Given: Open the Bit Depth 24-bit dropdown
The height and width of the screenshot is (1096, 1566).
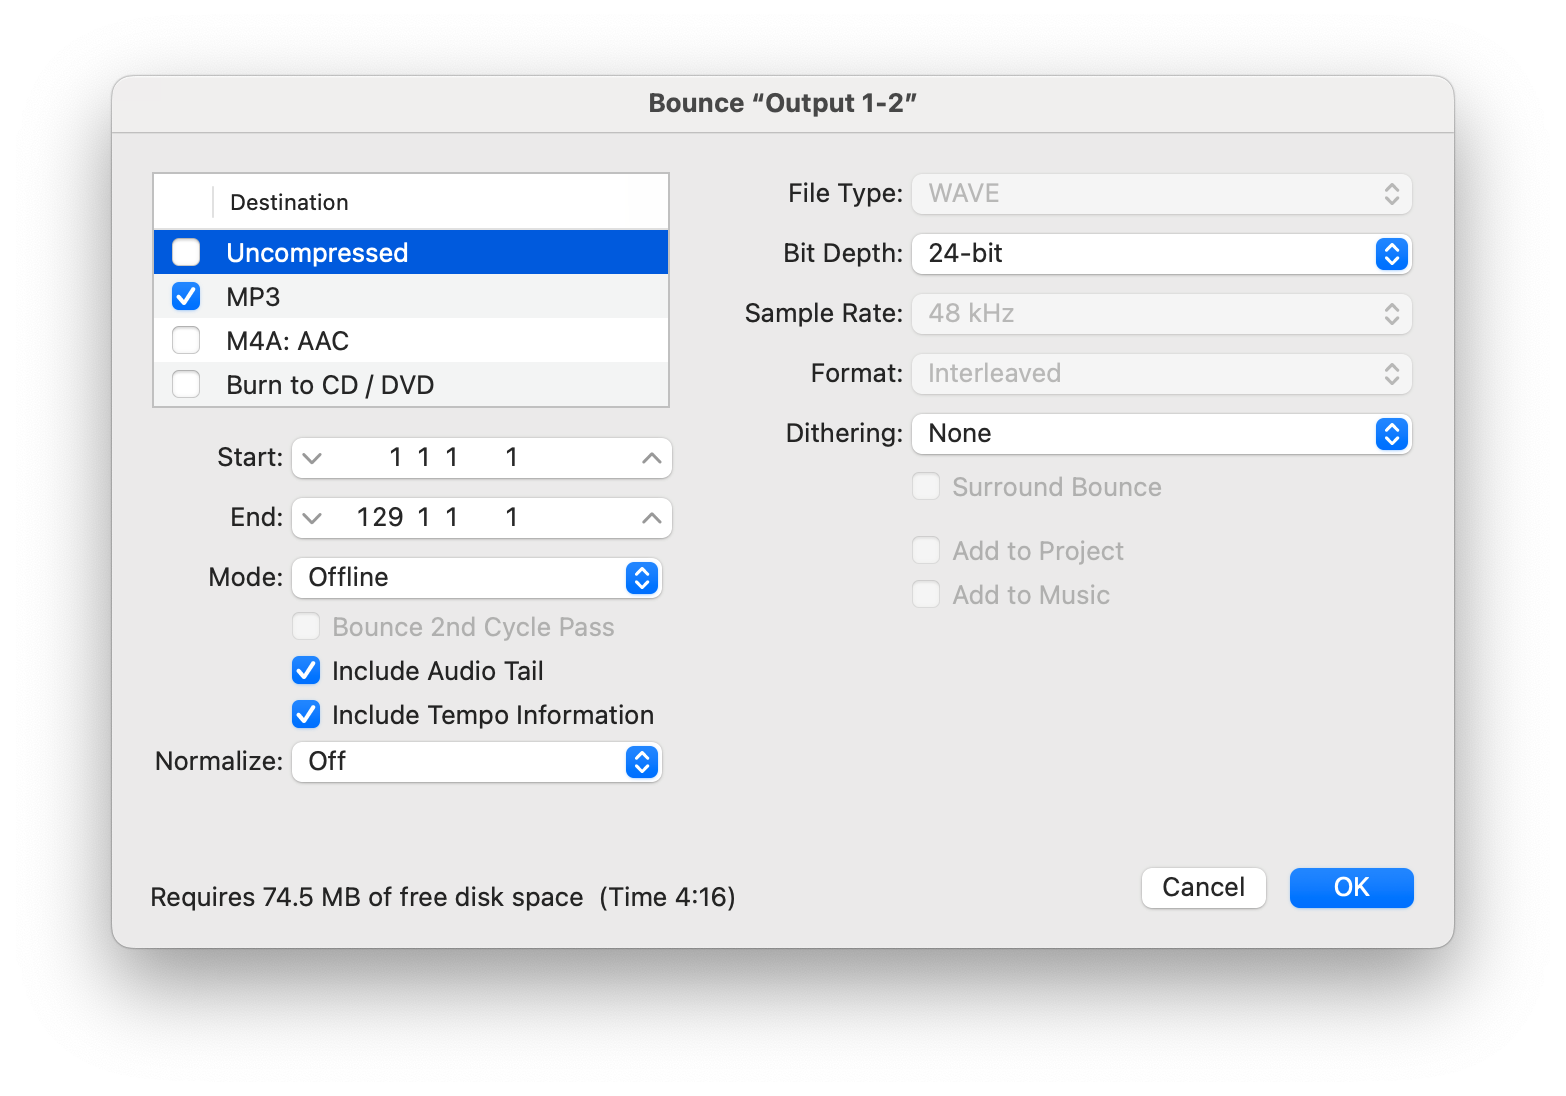Looking at the screenshot, I should 1161,254.
